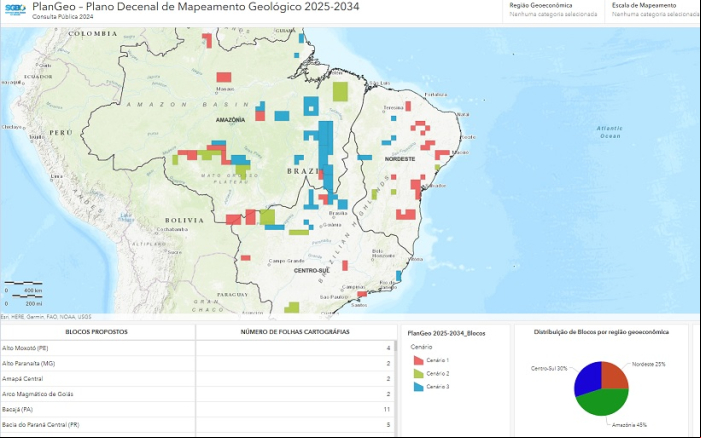Click the NORDESTE region label on map
The width and height of the screenshot is (701, 438).
coord(400,159)
